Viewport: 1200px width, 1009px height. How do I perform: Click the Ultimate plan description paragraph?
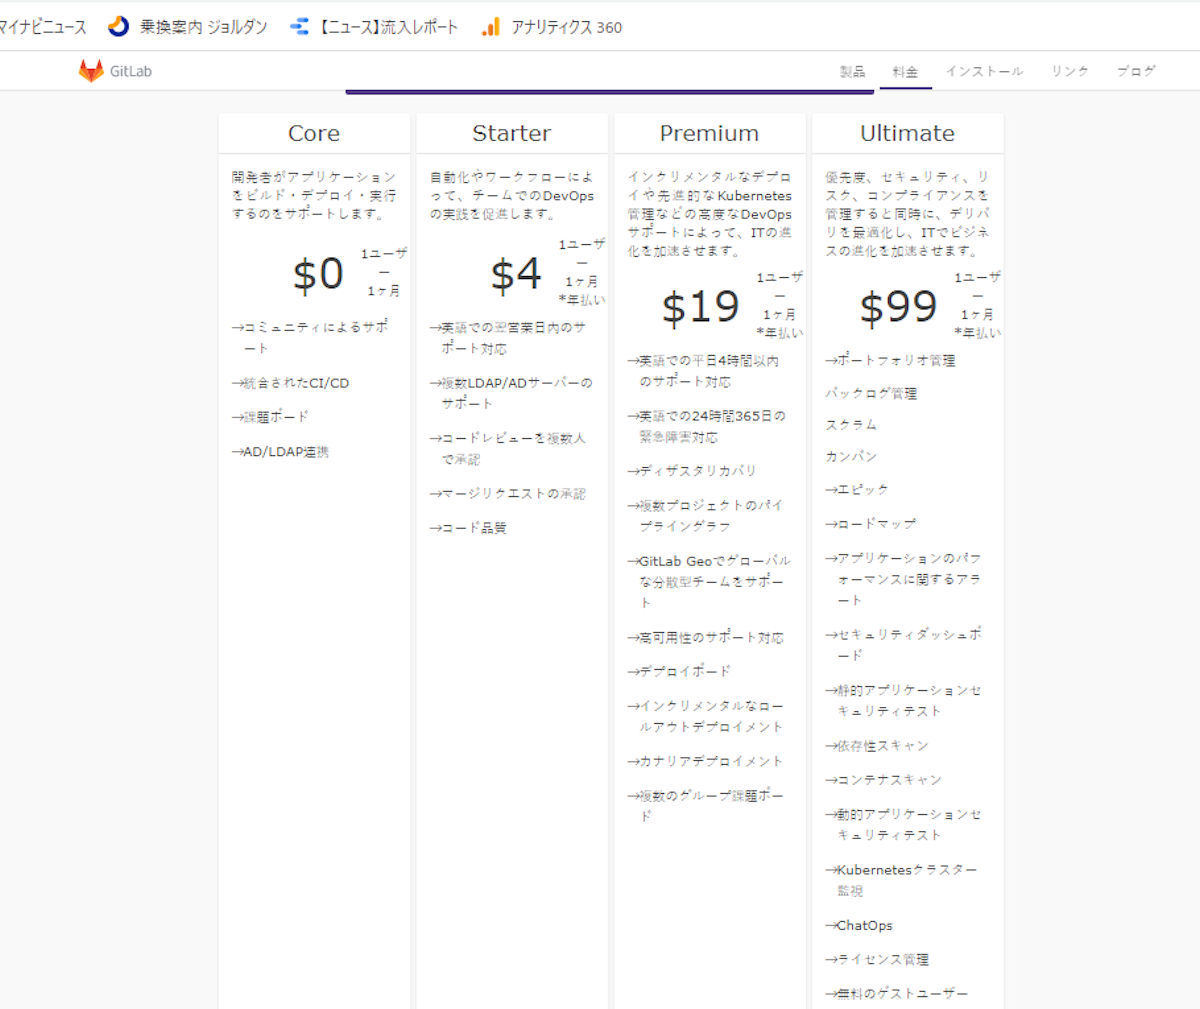pyautogui.click(x=908, y=213)
